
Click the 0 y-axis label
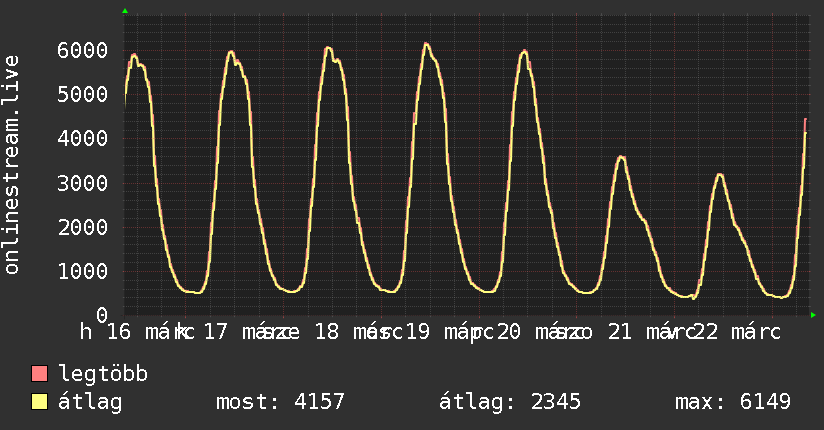click(102, 315)
